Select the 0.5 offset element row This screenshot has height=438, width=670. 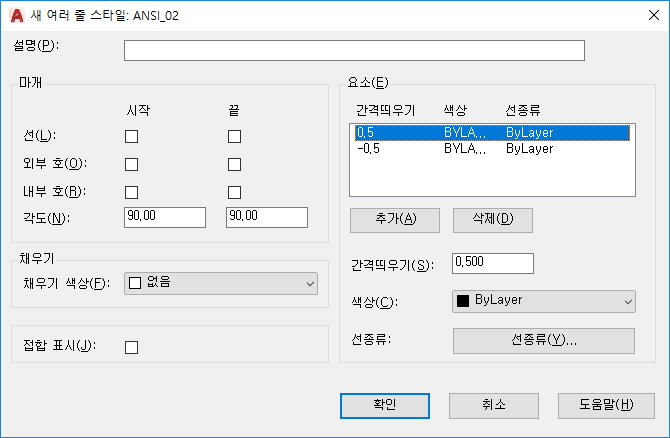tap(492, 133)
